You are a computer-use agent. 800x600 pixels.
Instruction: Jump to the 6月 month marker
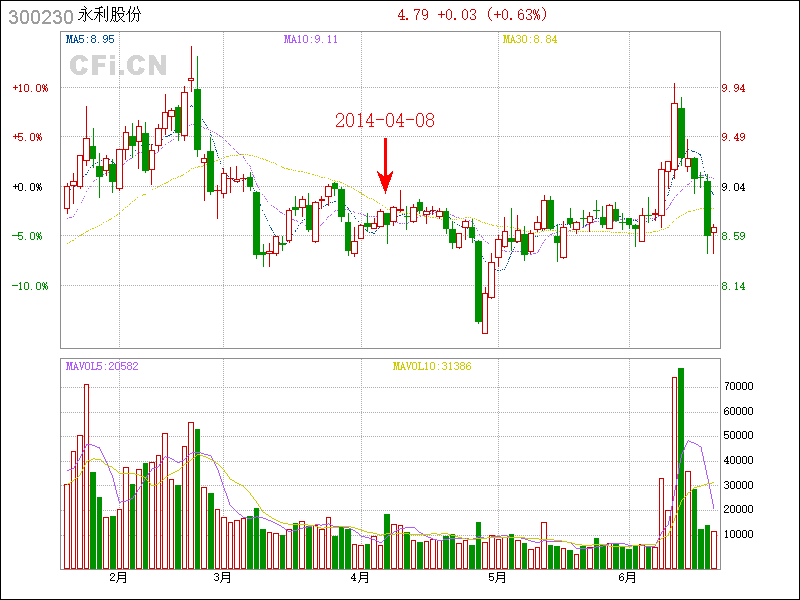(627, 577)
